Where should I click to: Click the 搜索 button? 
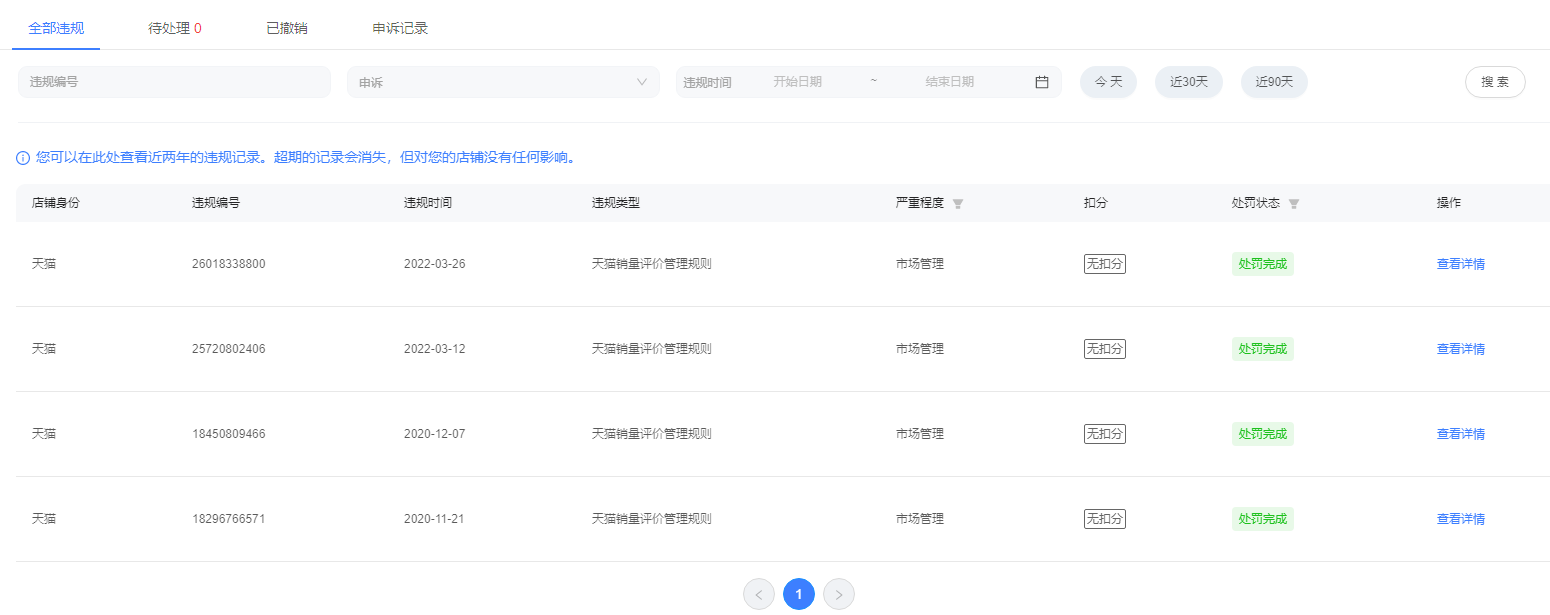point(1495,82)
